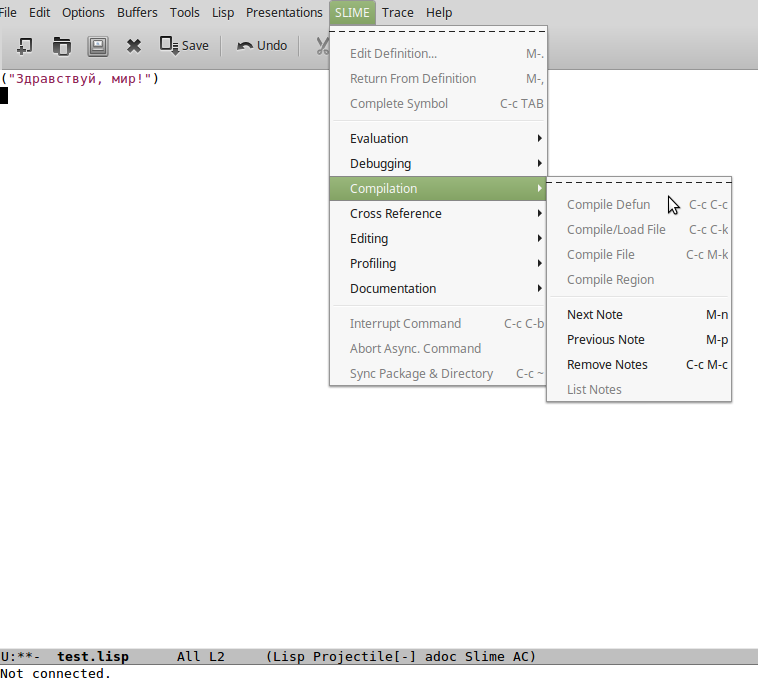Image resolution: width=758 pixels, height=686 pixels.
Task: Click the List Notes menu entry
Action: click(639, 390)
